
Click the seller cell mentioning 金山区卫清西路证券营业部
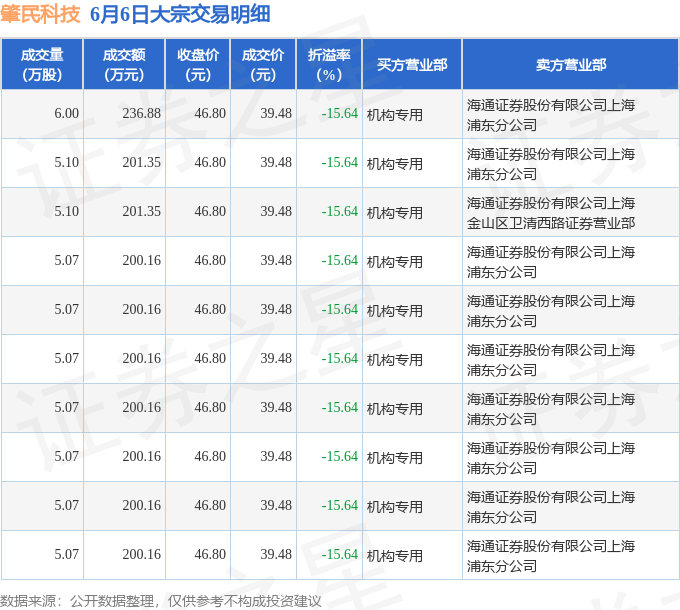(x=571, y=212)
